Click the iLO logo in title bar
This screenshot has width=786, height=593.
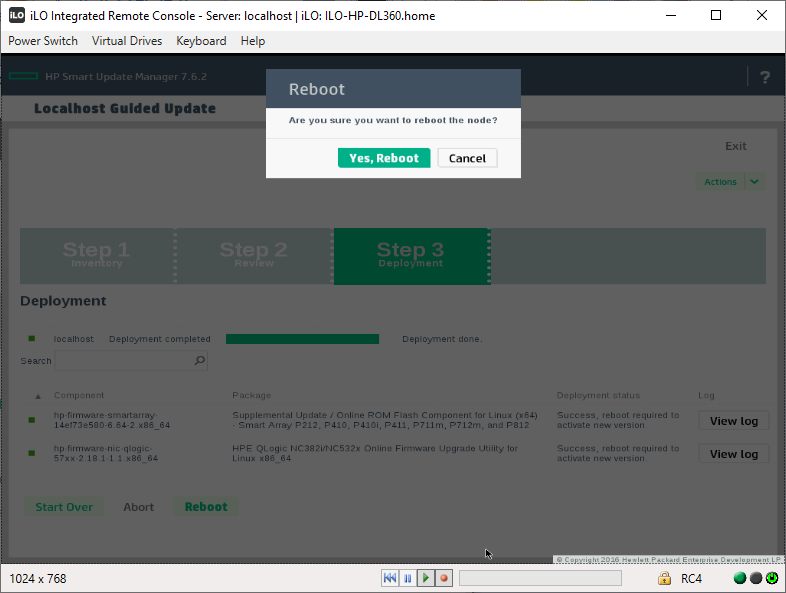pyautogui.click(x=17, y=15)
